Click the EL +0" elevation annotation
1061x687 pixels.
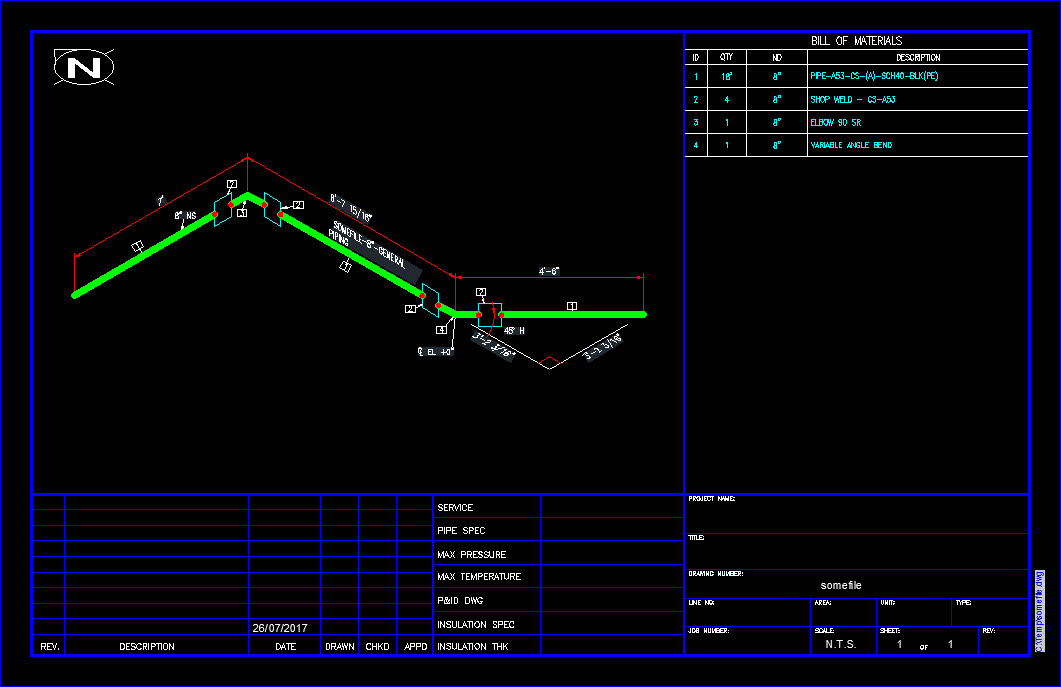[435, 352]
